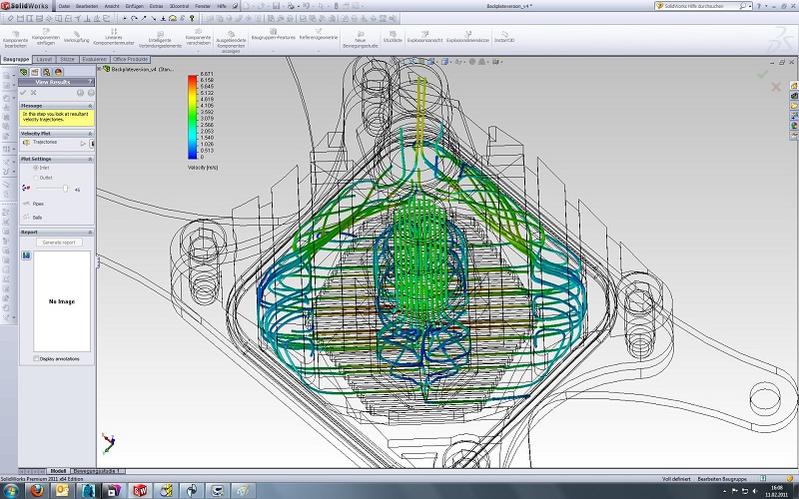
Task: Click Komponenten einfügen tool
Action: [x=46, y=37]
